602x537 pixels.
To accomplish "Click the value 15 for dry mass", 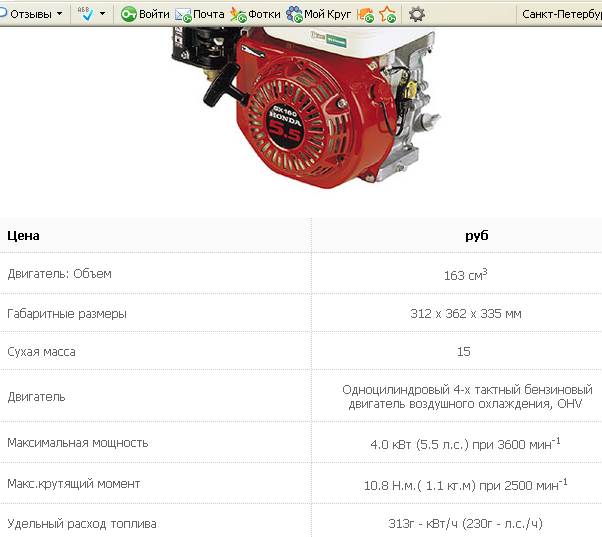I will pos(463,352).
